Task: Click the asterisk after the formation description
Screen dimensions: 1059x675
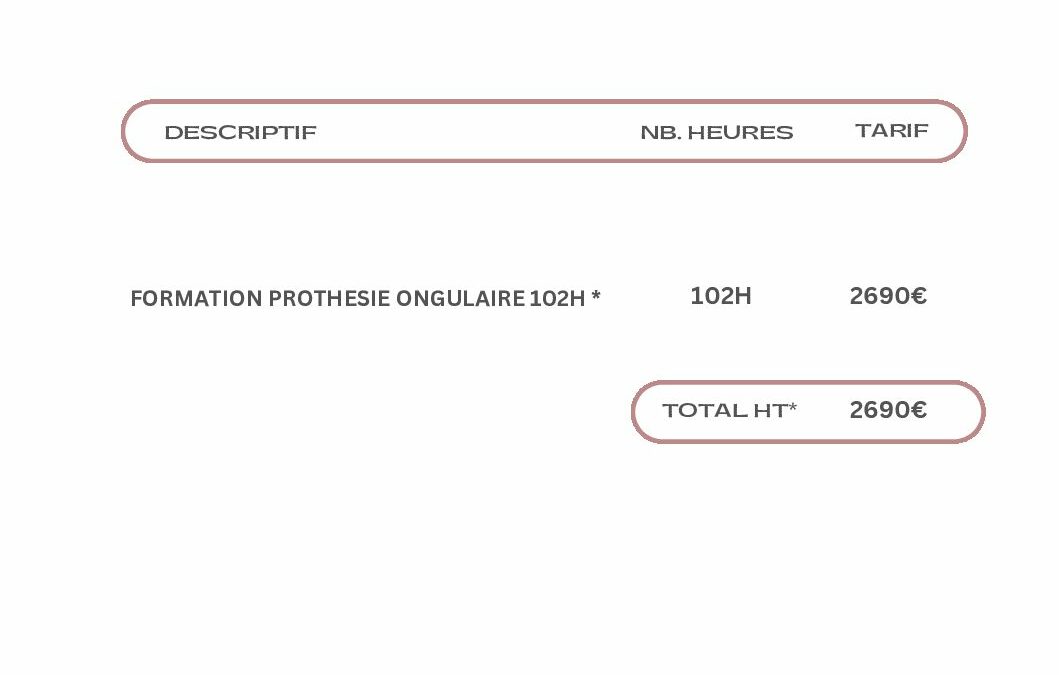Action: pyautogui.click(x=596, y=295)
